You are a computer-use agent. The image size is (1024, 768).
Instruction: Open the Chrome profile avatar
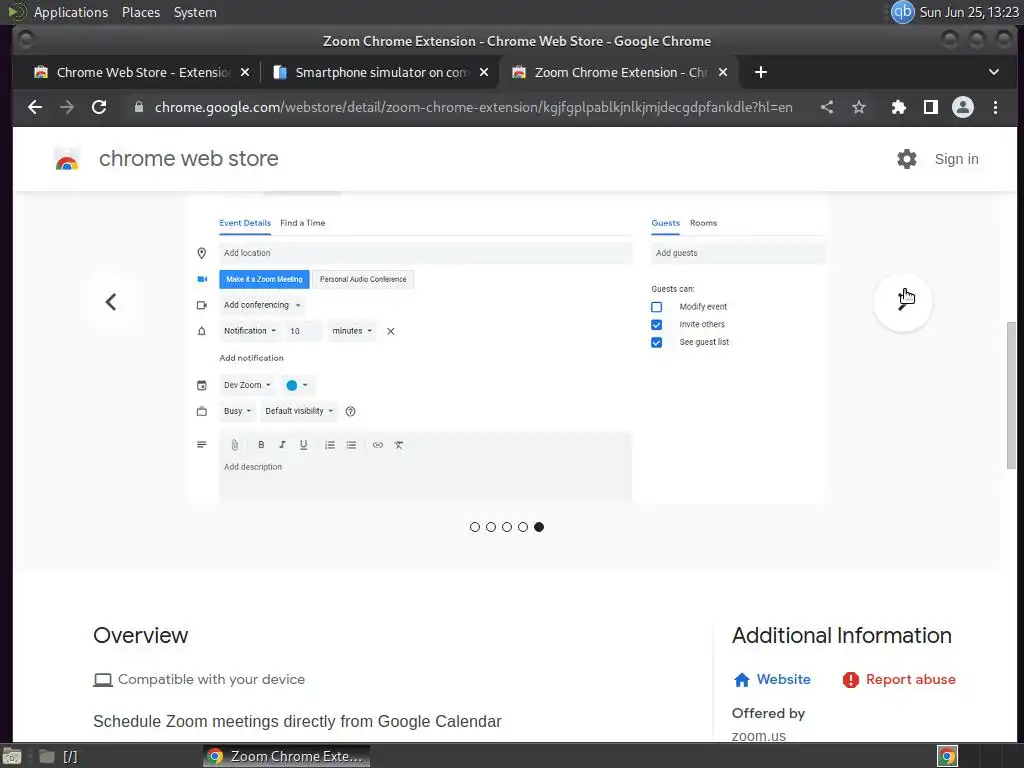(963, 107)
